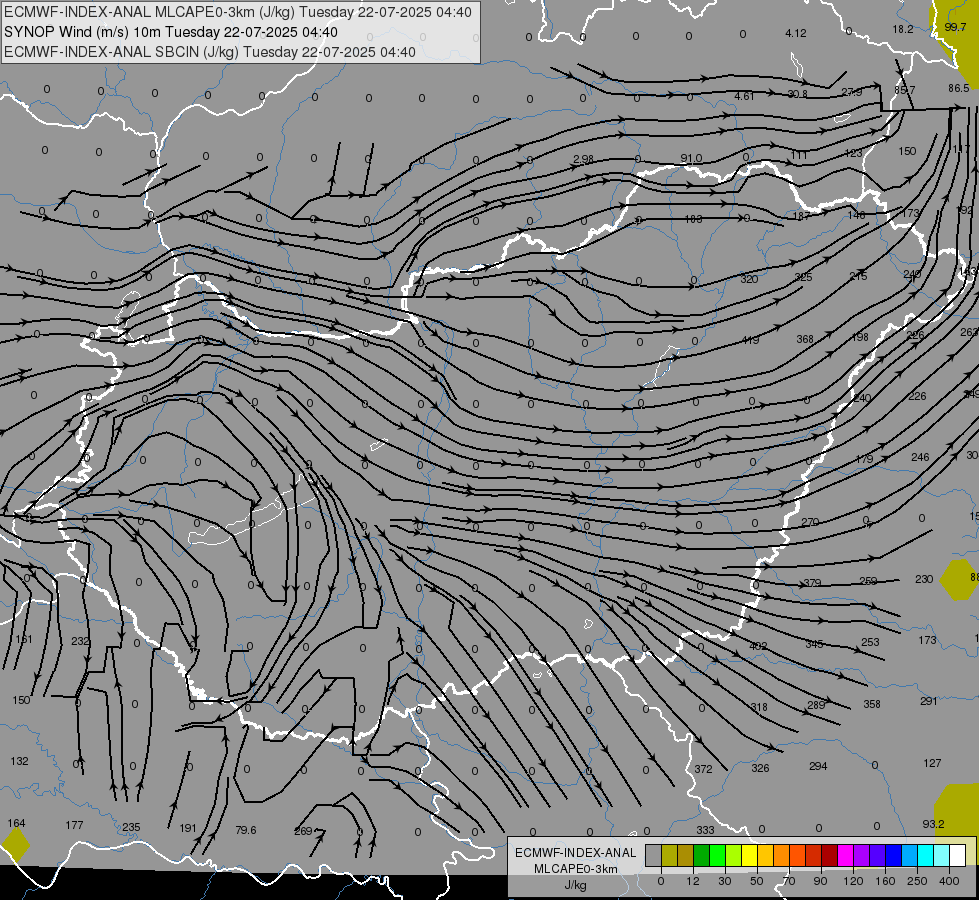
Task: Click the legend tick label '12'
Action: point(692,881)
